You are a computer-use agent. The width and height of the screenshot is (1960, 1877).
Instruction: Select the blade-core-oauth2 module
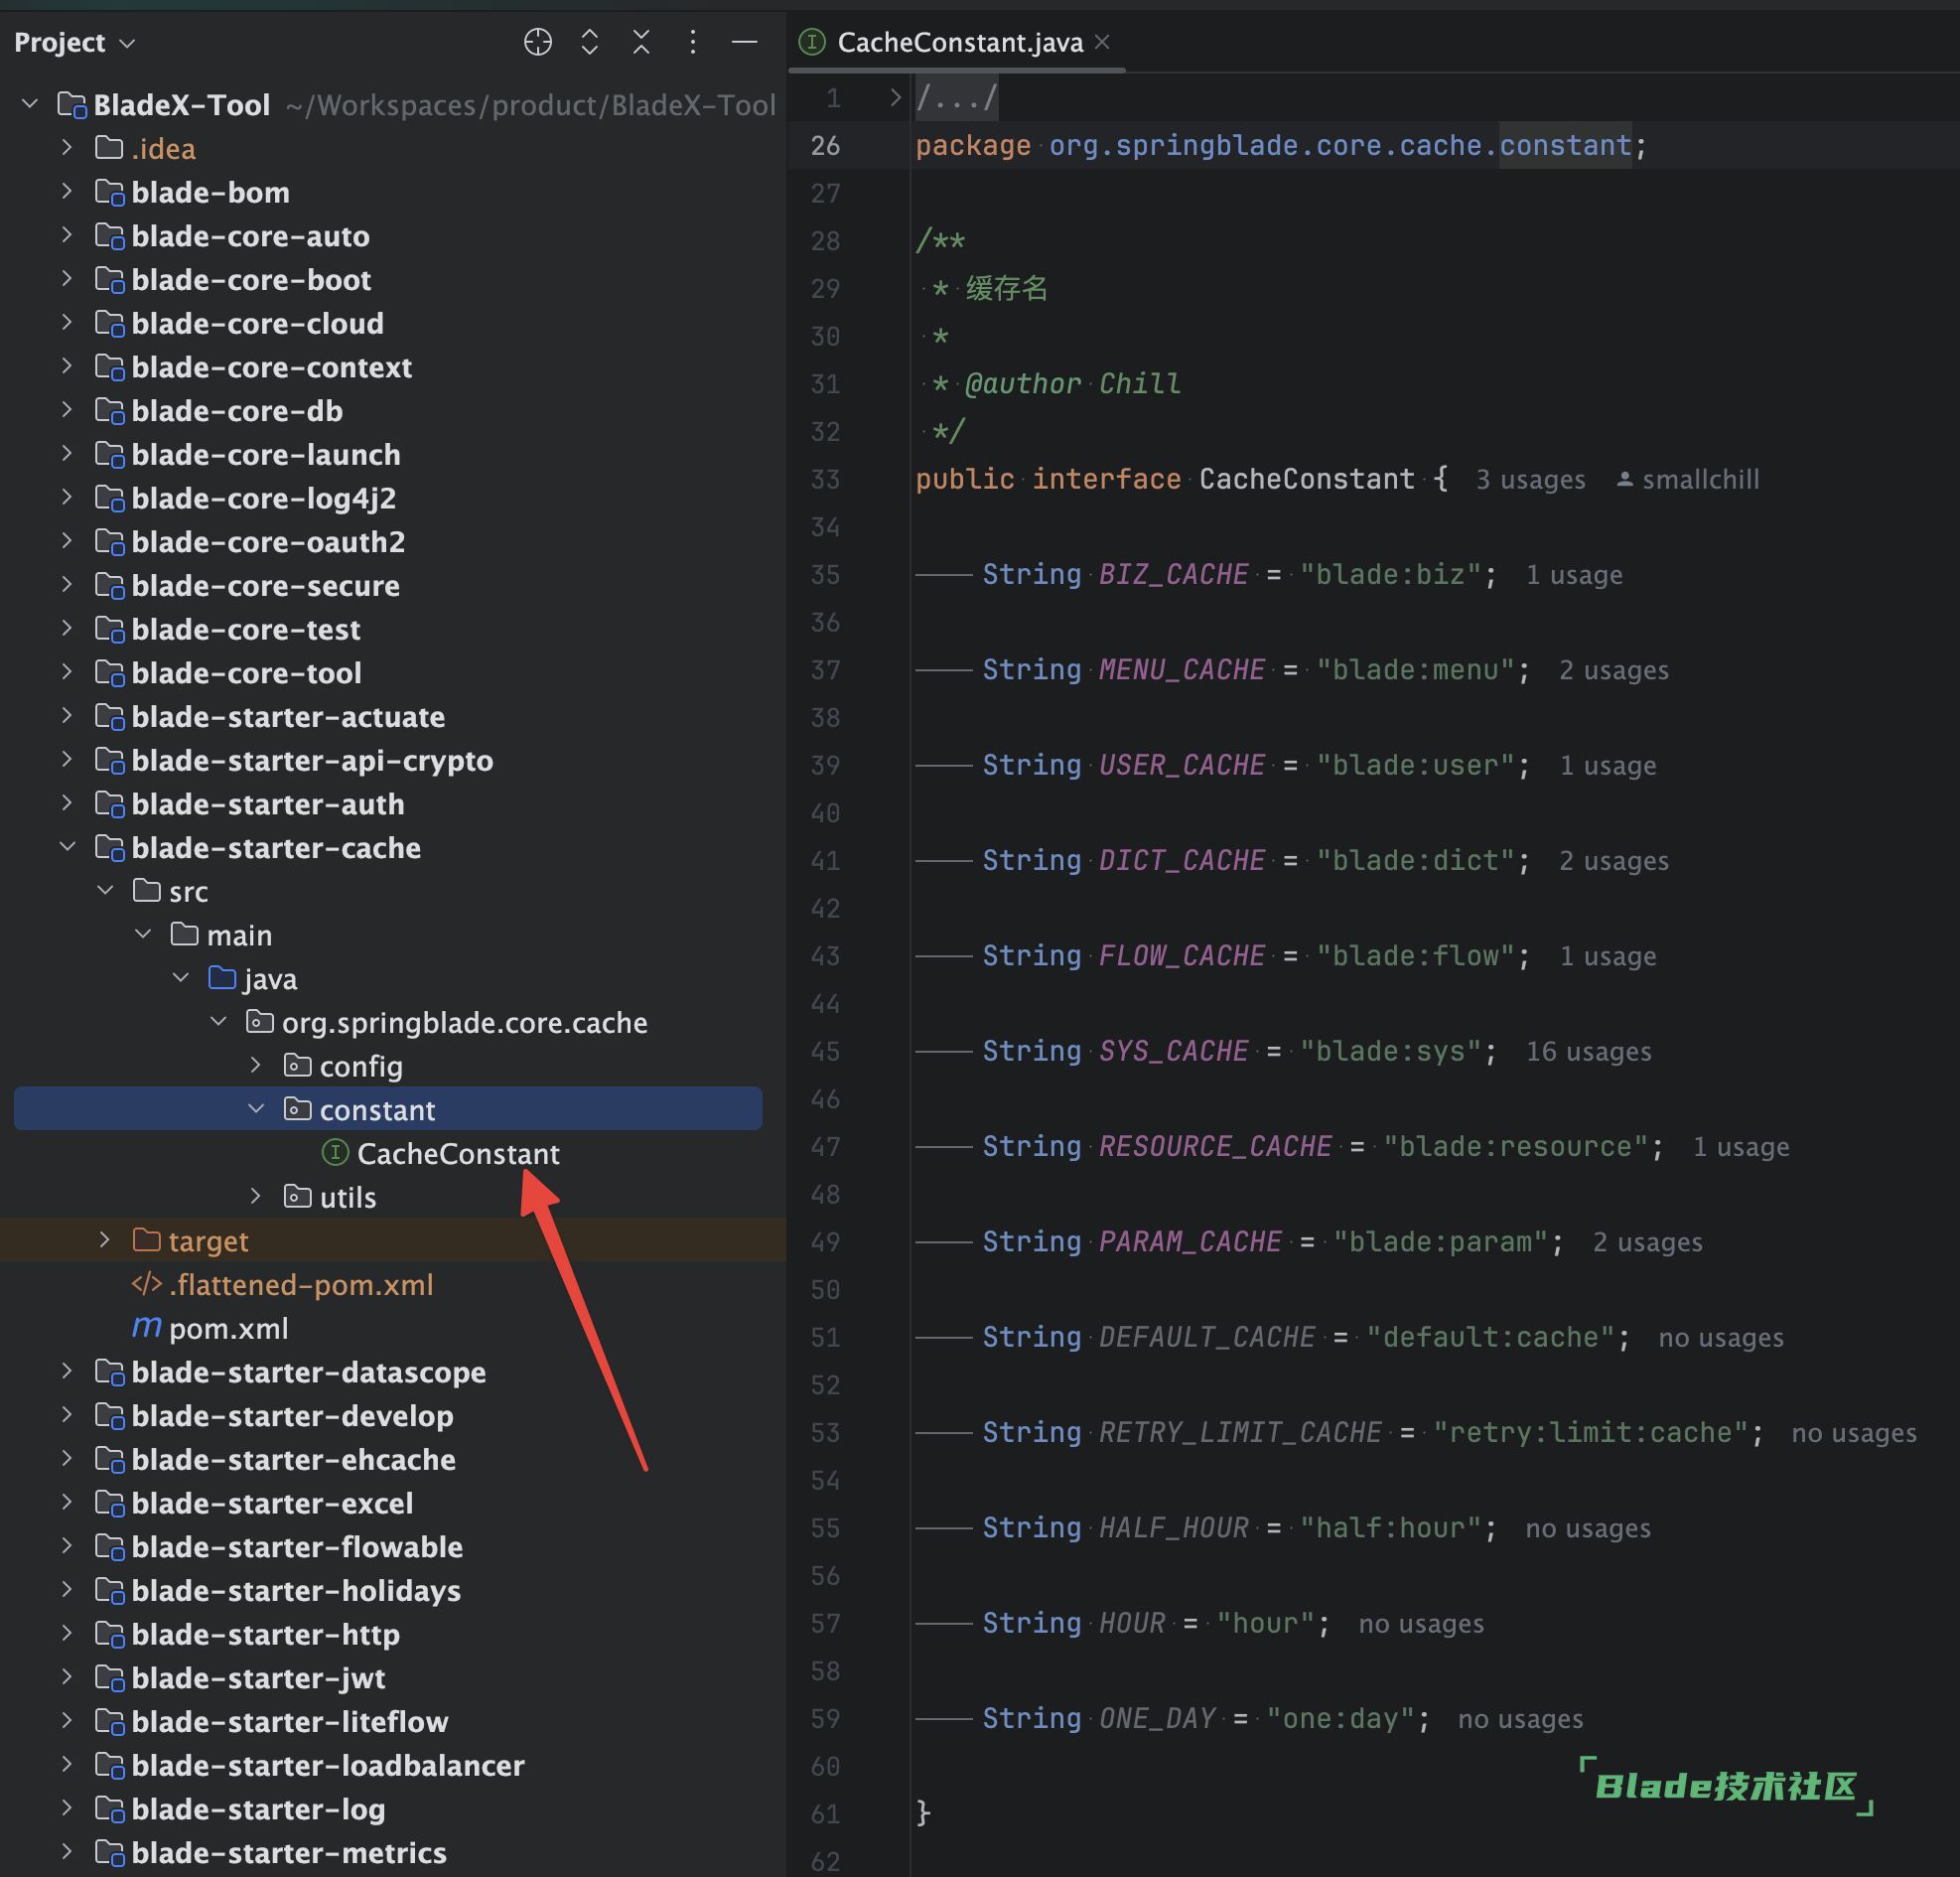[268, 542]
